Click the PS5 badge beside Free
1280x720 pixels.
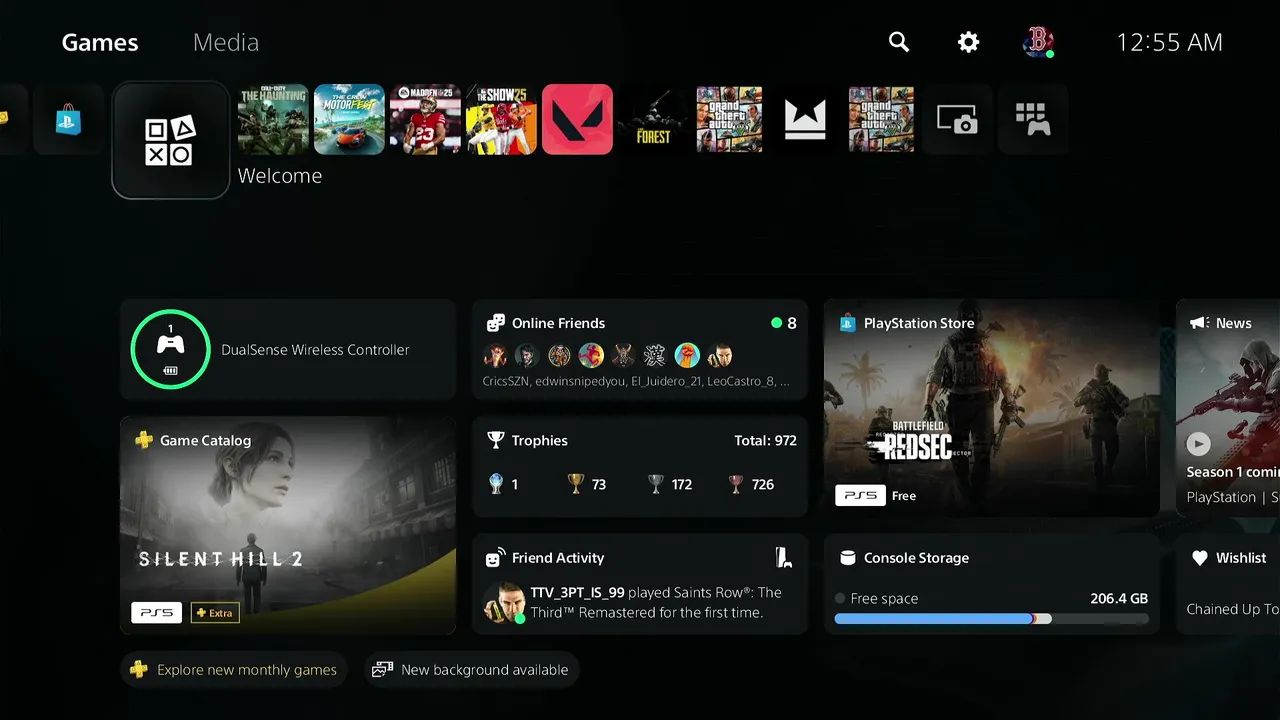coord(860,495)
